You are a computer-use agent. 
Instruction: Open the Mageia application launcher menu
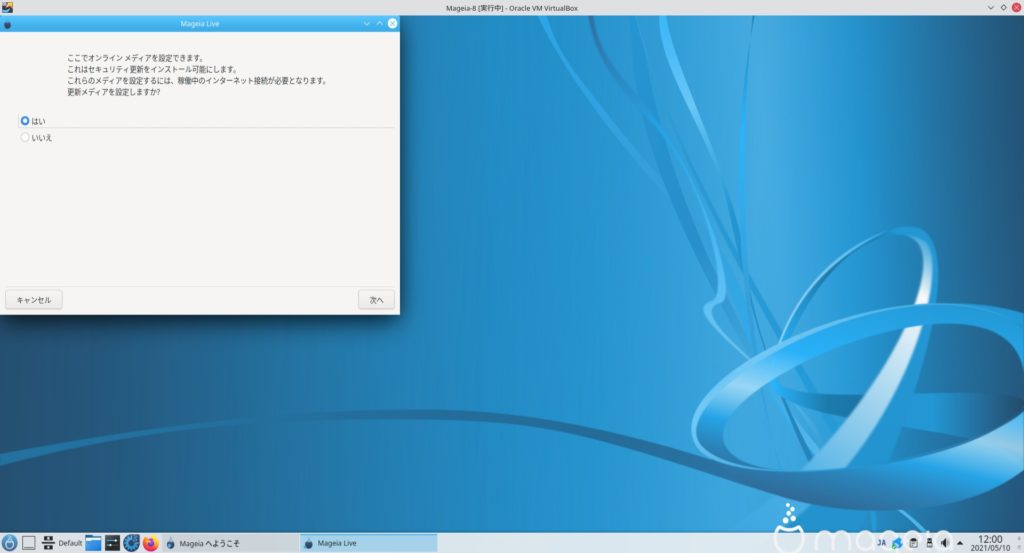[x=10, y=543]
